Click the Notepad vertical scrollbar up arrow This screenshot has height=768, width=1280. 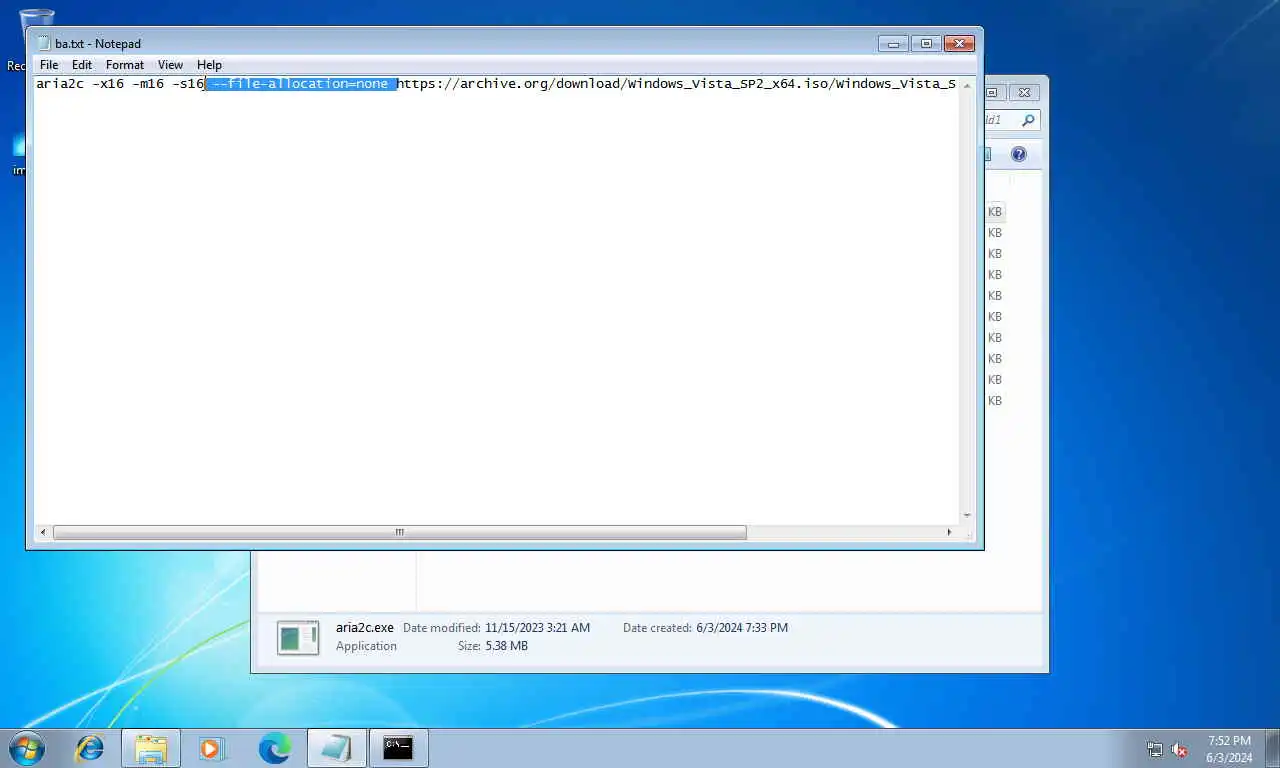[x=967, y=85]
